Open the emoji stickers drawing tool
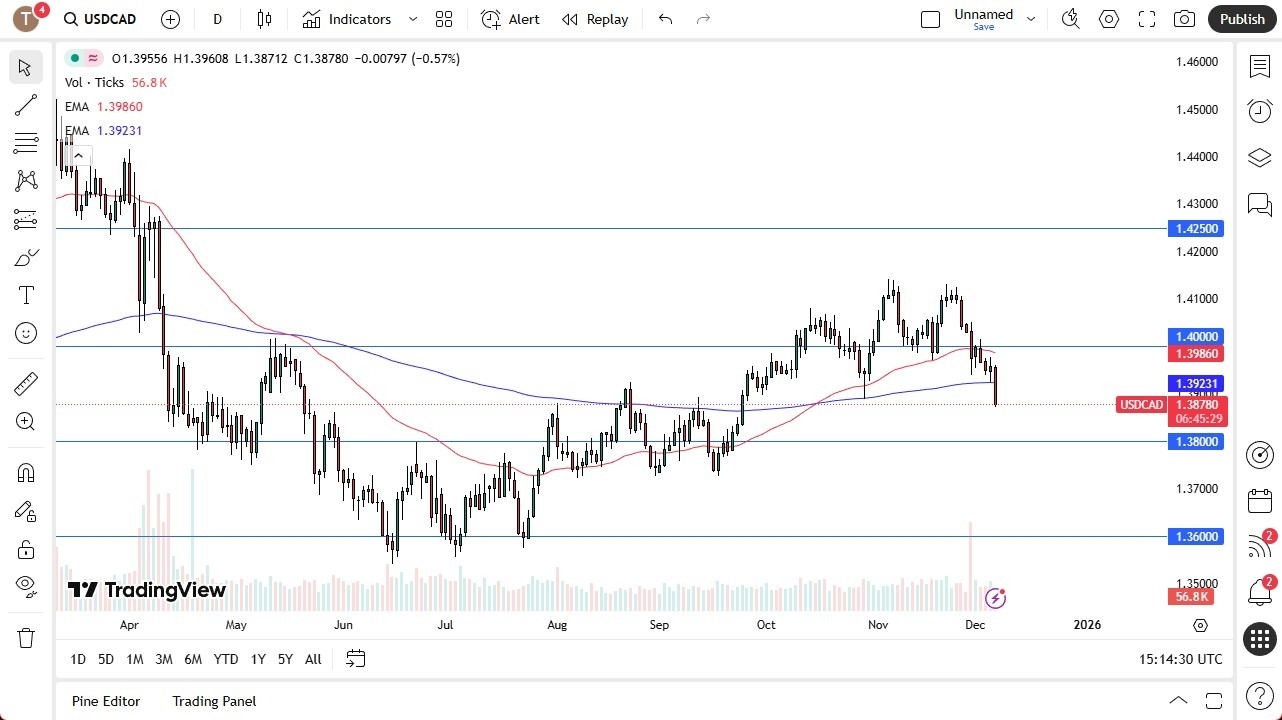 25,333
